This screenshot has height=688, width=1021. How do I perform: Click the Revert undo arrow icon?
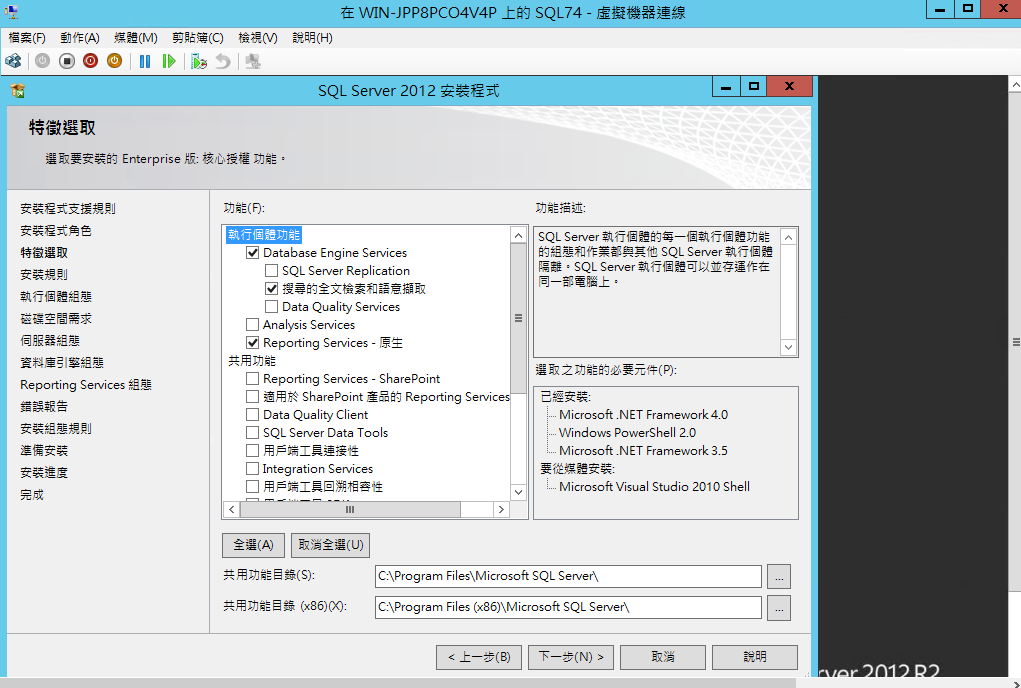pos(223,61)
